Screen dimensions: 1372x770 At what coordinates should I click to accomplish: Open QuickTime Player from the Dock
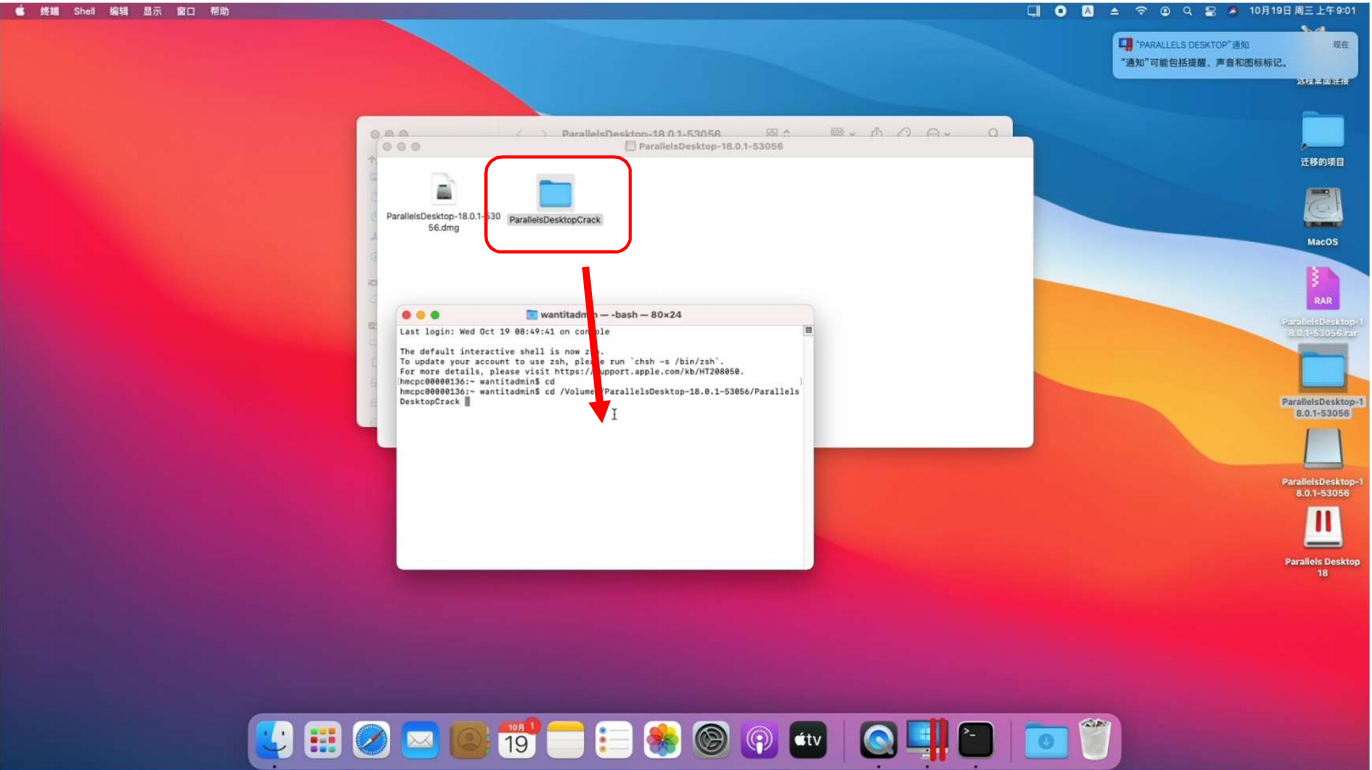point(878,740)
